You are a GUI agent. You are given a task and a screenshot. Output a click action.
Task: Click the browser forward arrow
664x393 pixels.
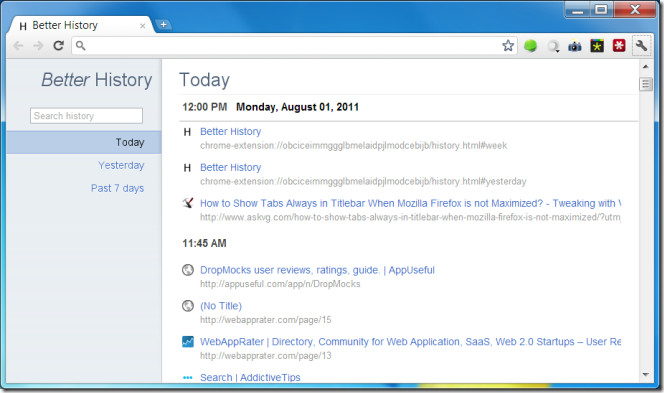[38, 46]
